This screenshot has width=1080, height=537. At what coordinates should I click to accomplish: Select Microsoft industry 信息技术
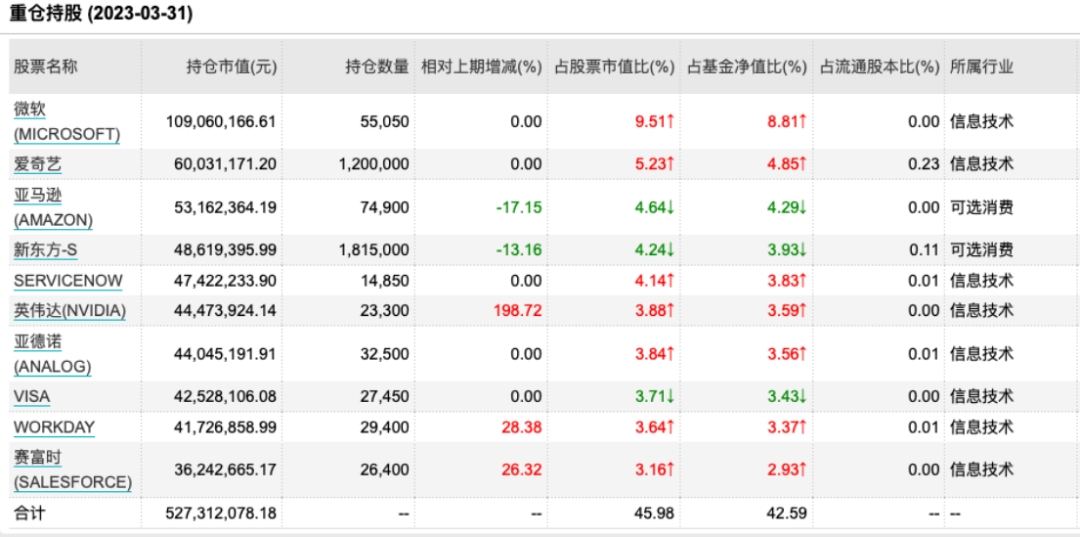click(x=982, y=122)
